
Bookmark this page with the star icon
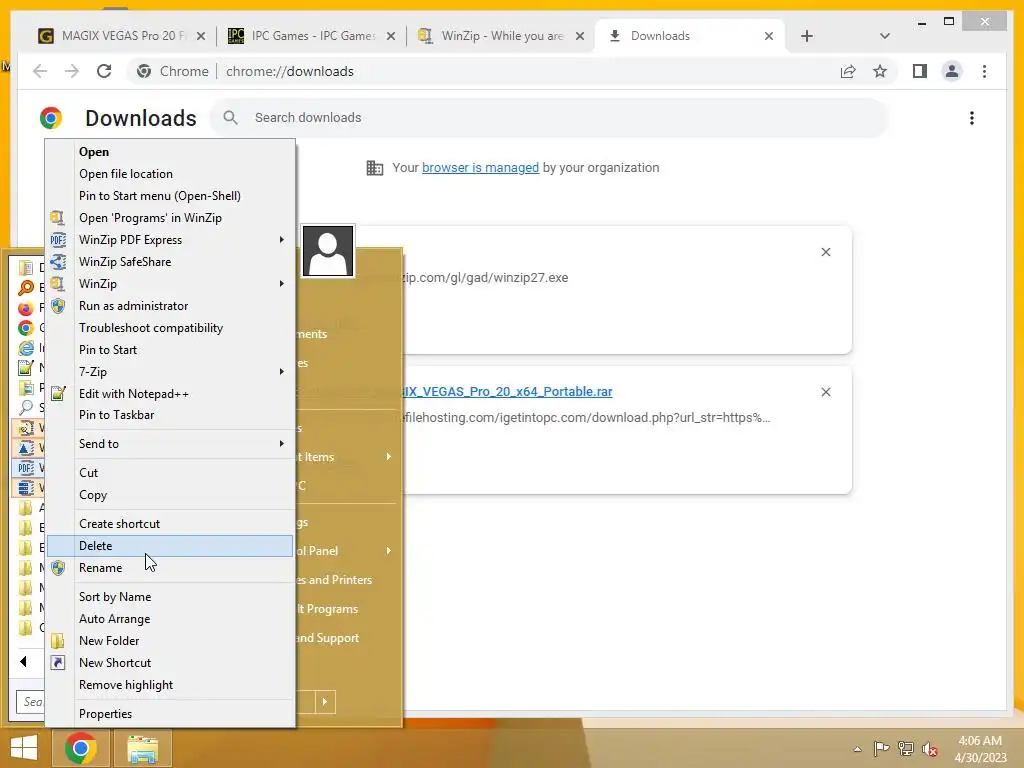880,71
